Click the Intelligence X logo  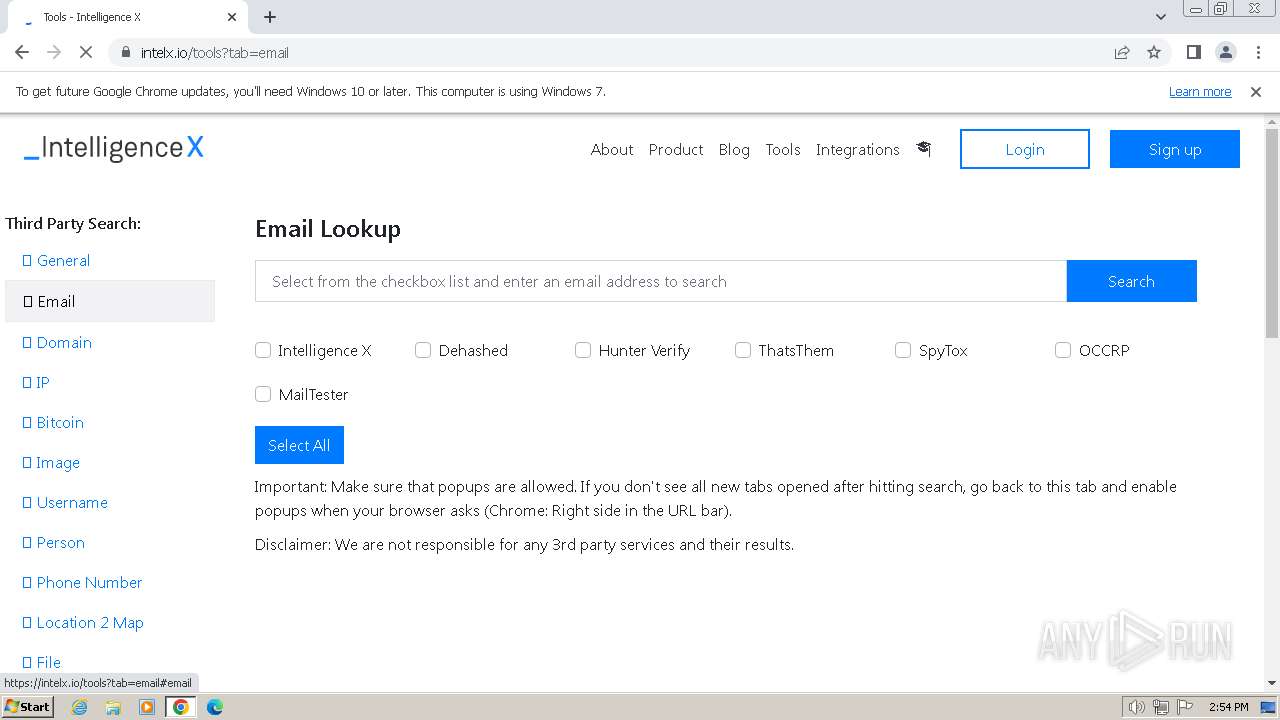(114, 148)
